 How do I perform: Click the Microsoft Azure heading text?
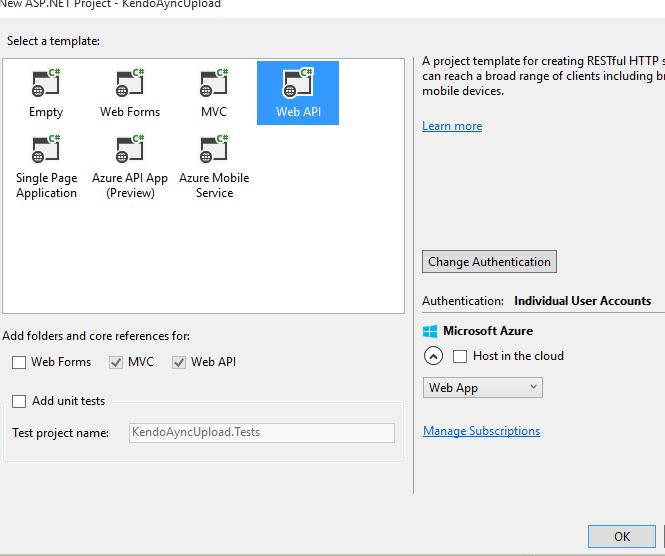(x=488, y=331)
